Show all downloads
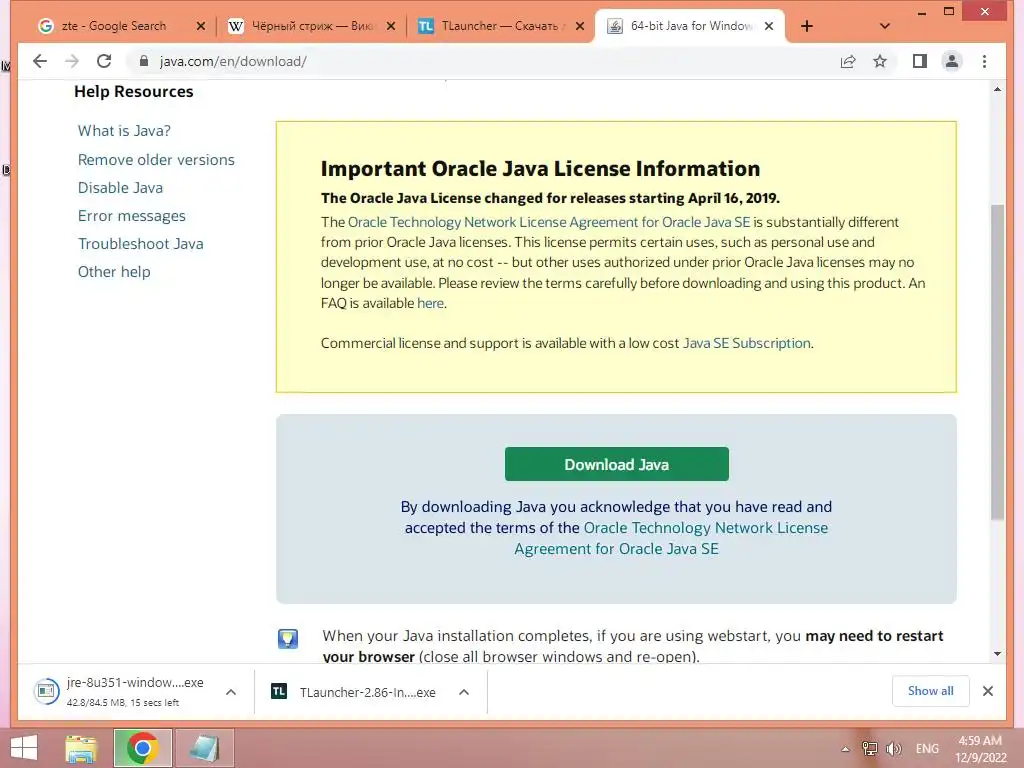Viewport: 1024px width, 768px height. (931, 691)
